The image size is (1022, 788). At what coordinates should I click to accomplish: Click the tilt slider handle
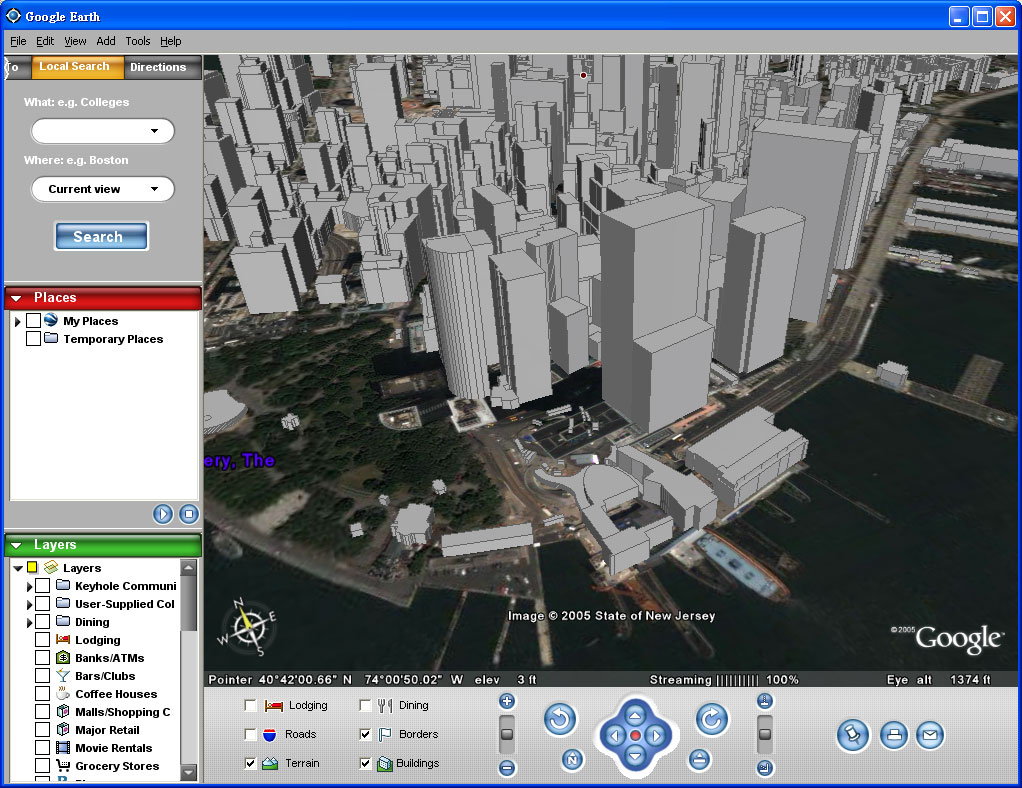point(765,734)
